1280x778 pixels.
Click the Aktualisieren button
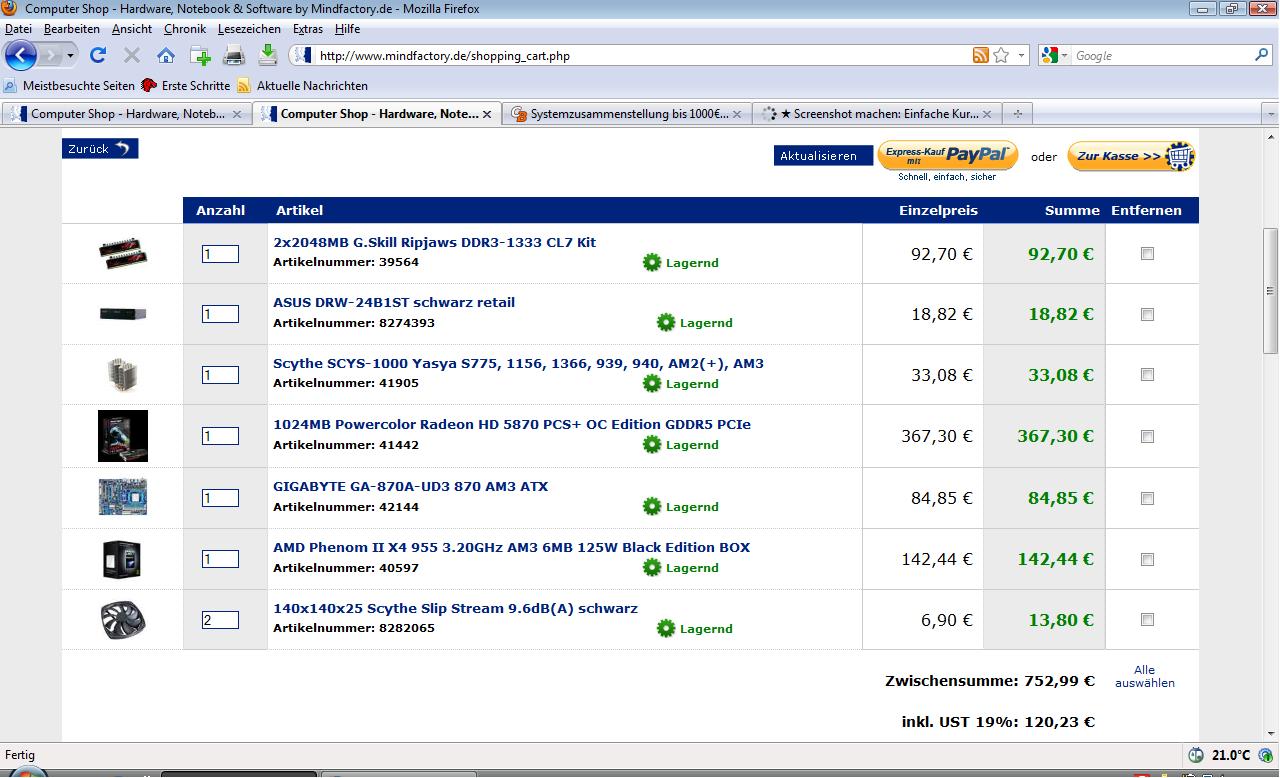(x=823, y=156)
